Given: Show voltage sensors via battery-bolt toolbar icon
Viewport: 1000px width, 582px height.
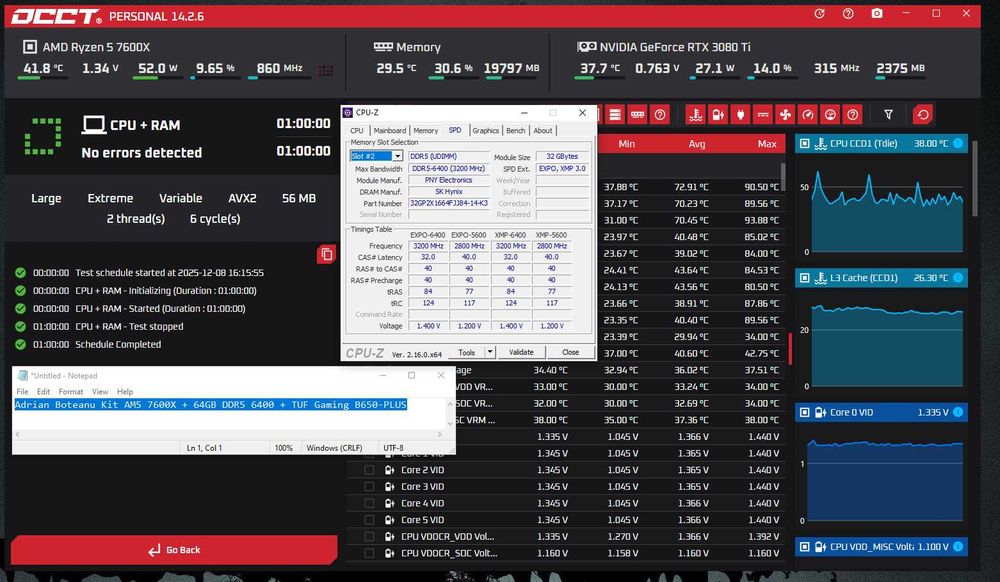Looking at the screenshot, I should pos(718,115).
